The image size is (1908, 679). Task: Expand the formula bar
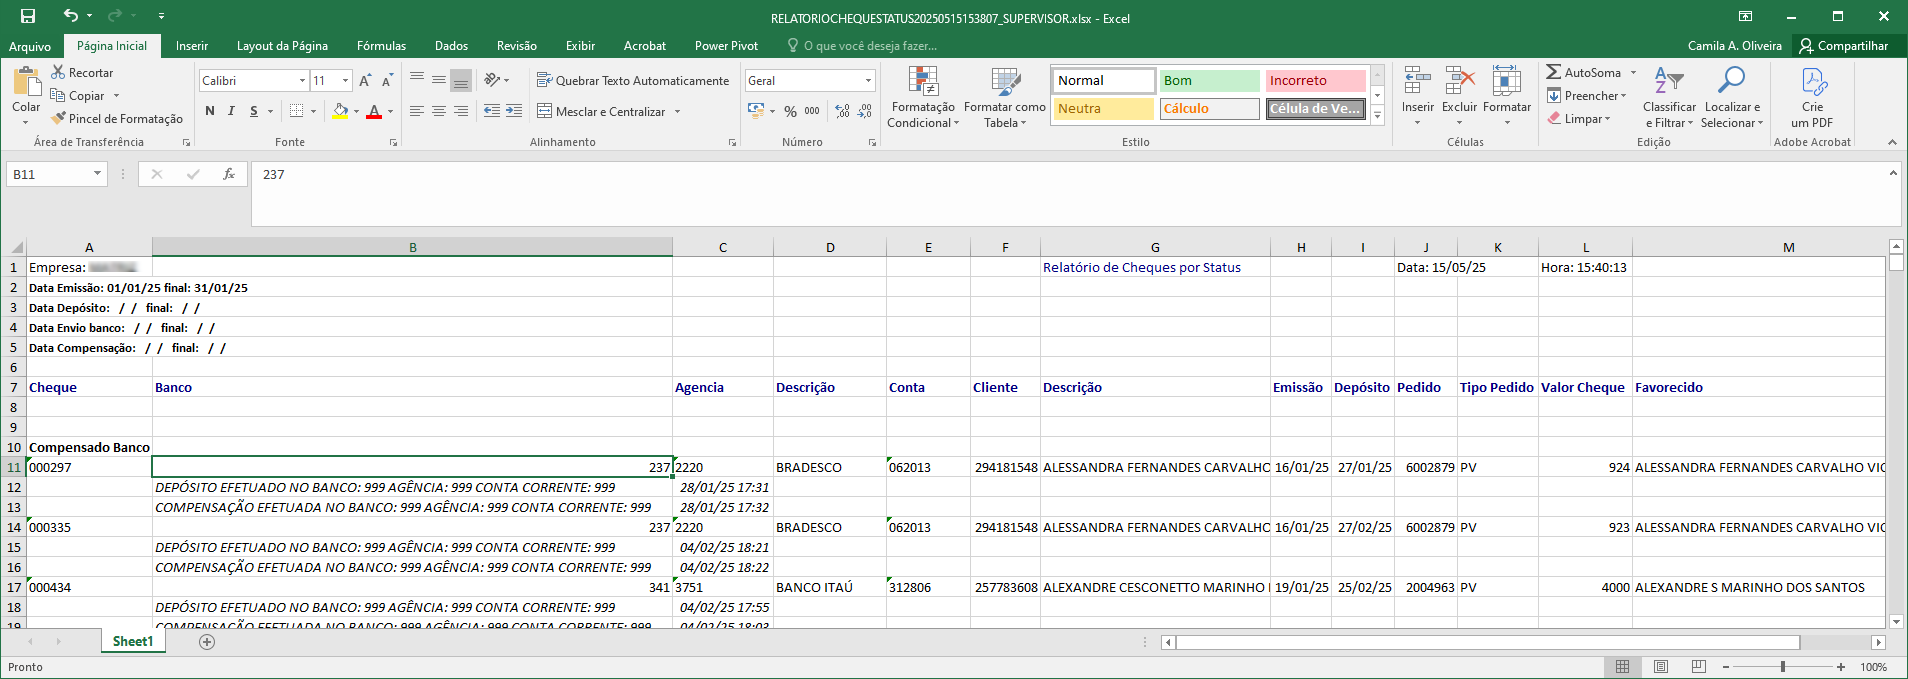1893,173
